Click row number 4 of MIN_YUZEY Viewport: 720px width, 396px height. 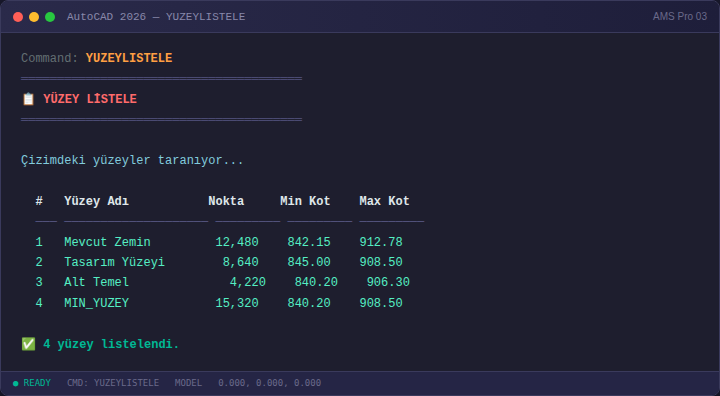[x=39, y=303]
